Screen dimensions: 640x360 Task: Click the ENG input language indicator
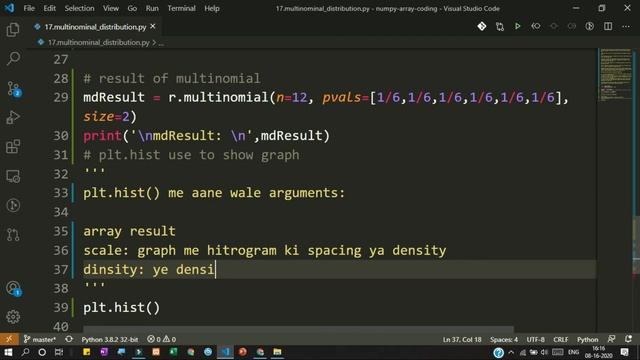click(x=573, y=352)
